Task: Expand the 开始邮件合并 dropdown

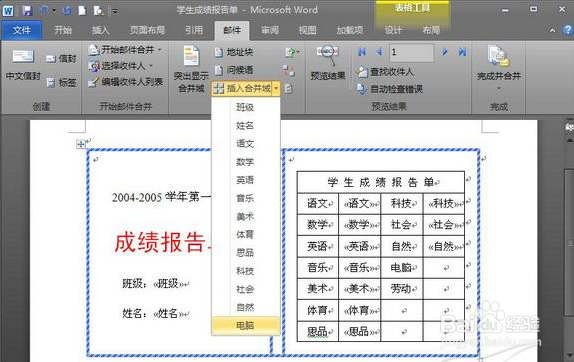Action: [x=160, y=50]
